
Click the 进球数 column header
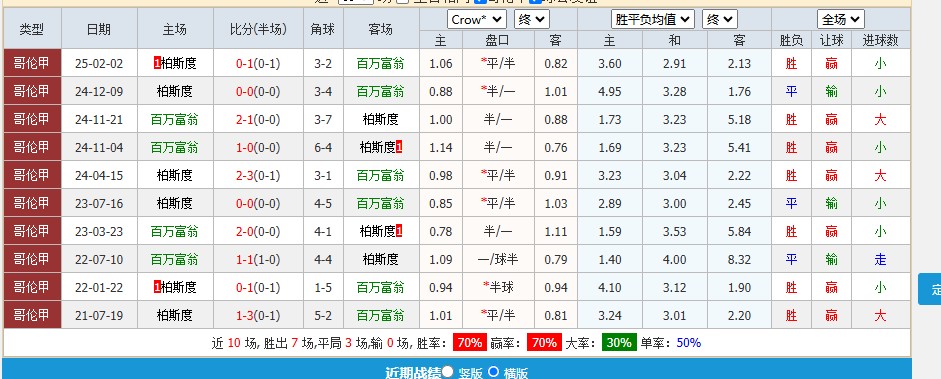click(x=880, y=40)
